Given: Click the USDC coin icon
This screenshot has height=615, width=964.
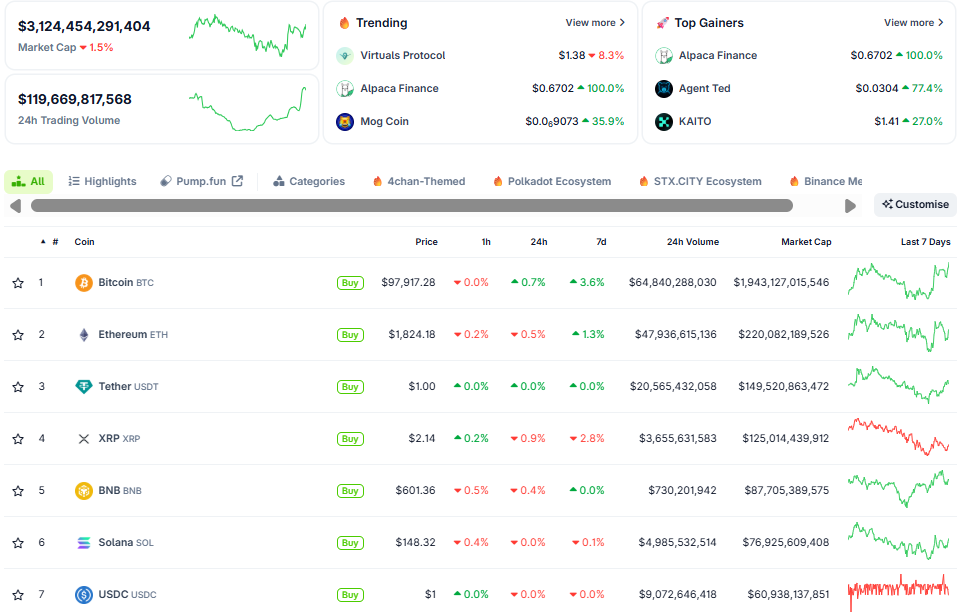Looking at the screenshot, I should (84, 595).
